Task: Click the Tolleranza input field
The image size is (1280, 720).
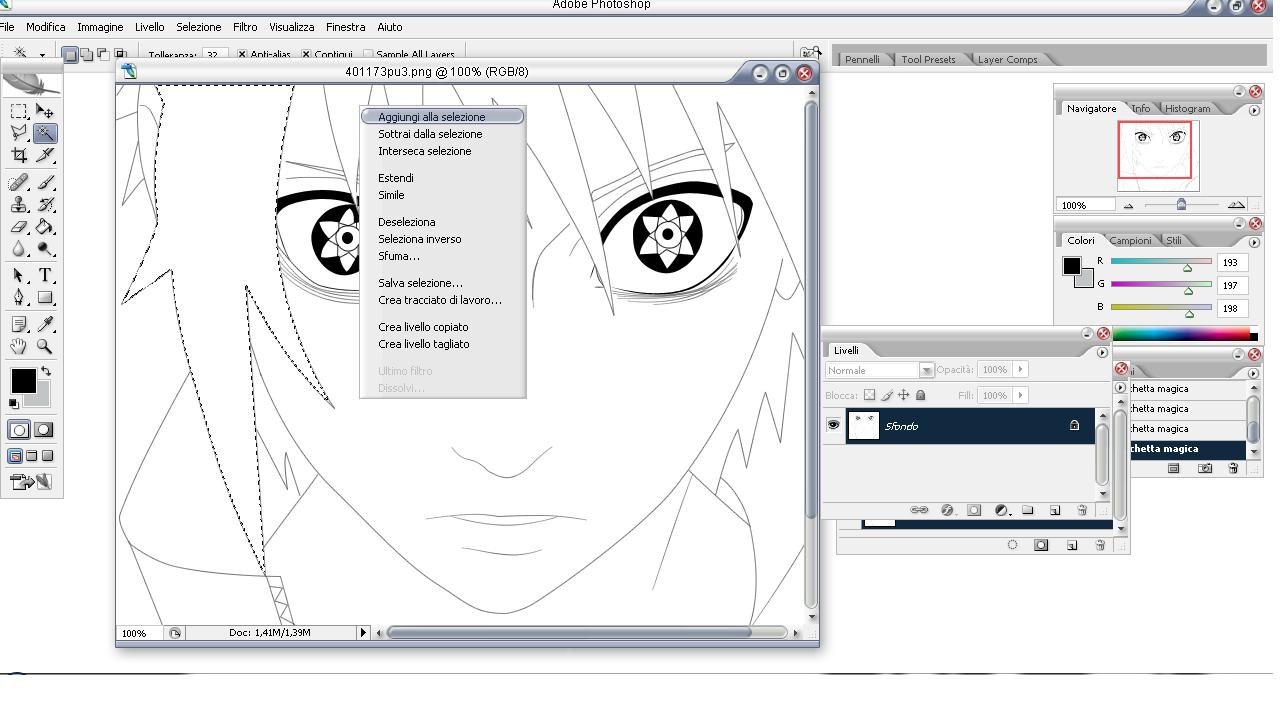Action: (213, 55)
